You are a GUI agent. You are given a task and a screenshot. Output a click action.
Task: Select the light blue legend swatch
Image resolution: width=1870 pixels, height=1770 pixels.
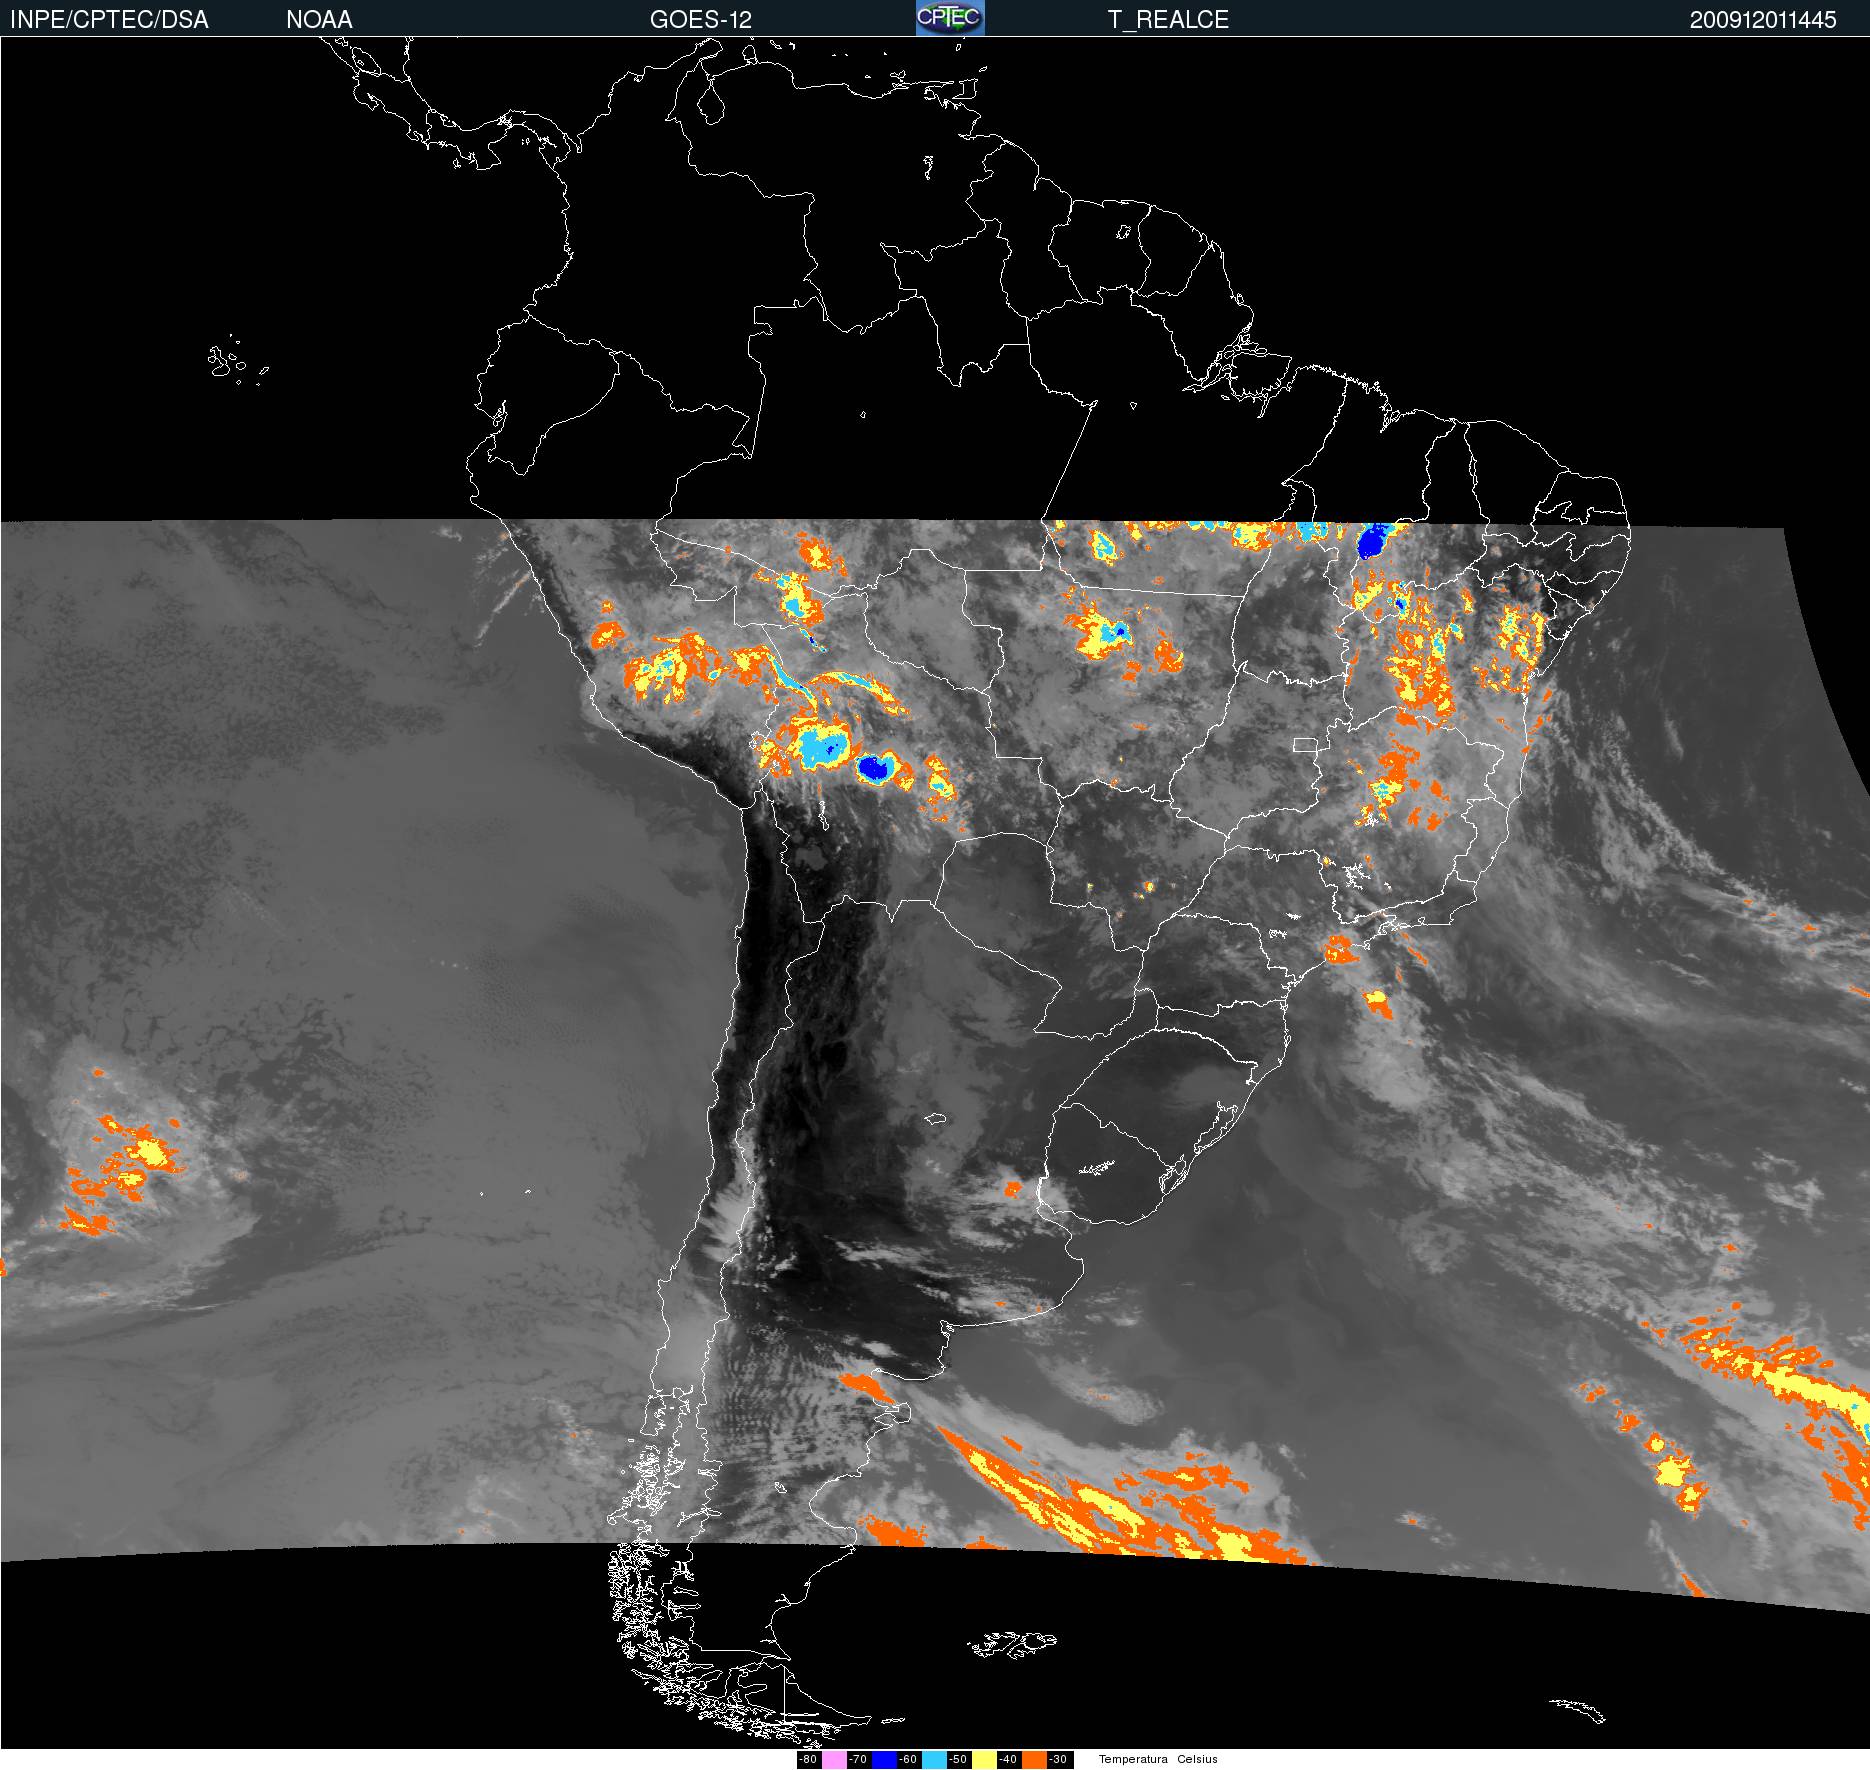[934, 1759]
